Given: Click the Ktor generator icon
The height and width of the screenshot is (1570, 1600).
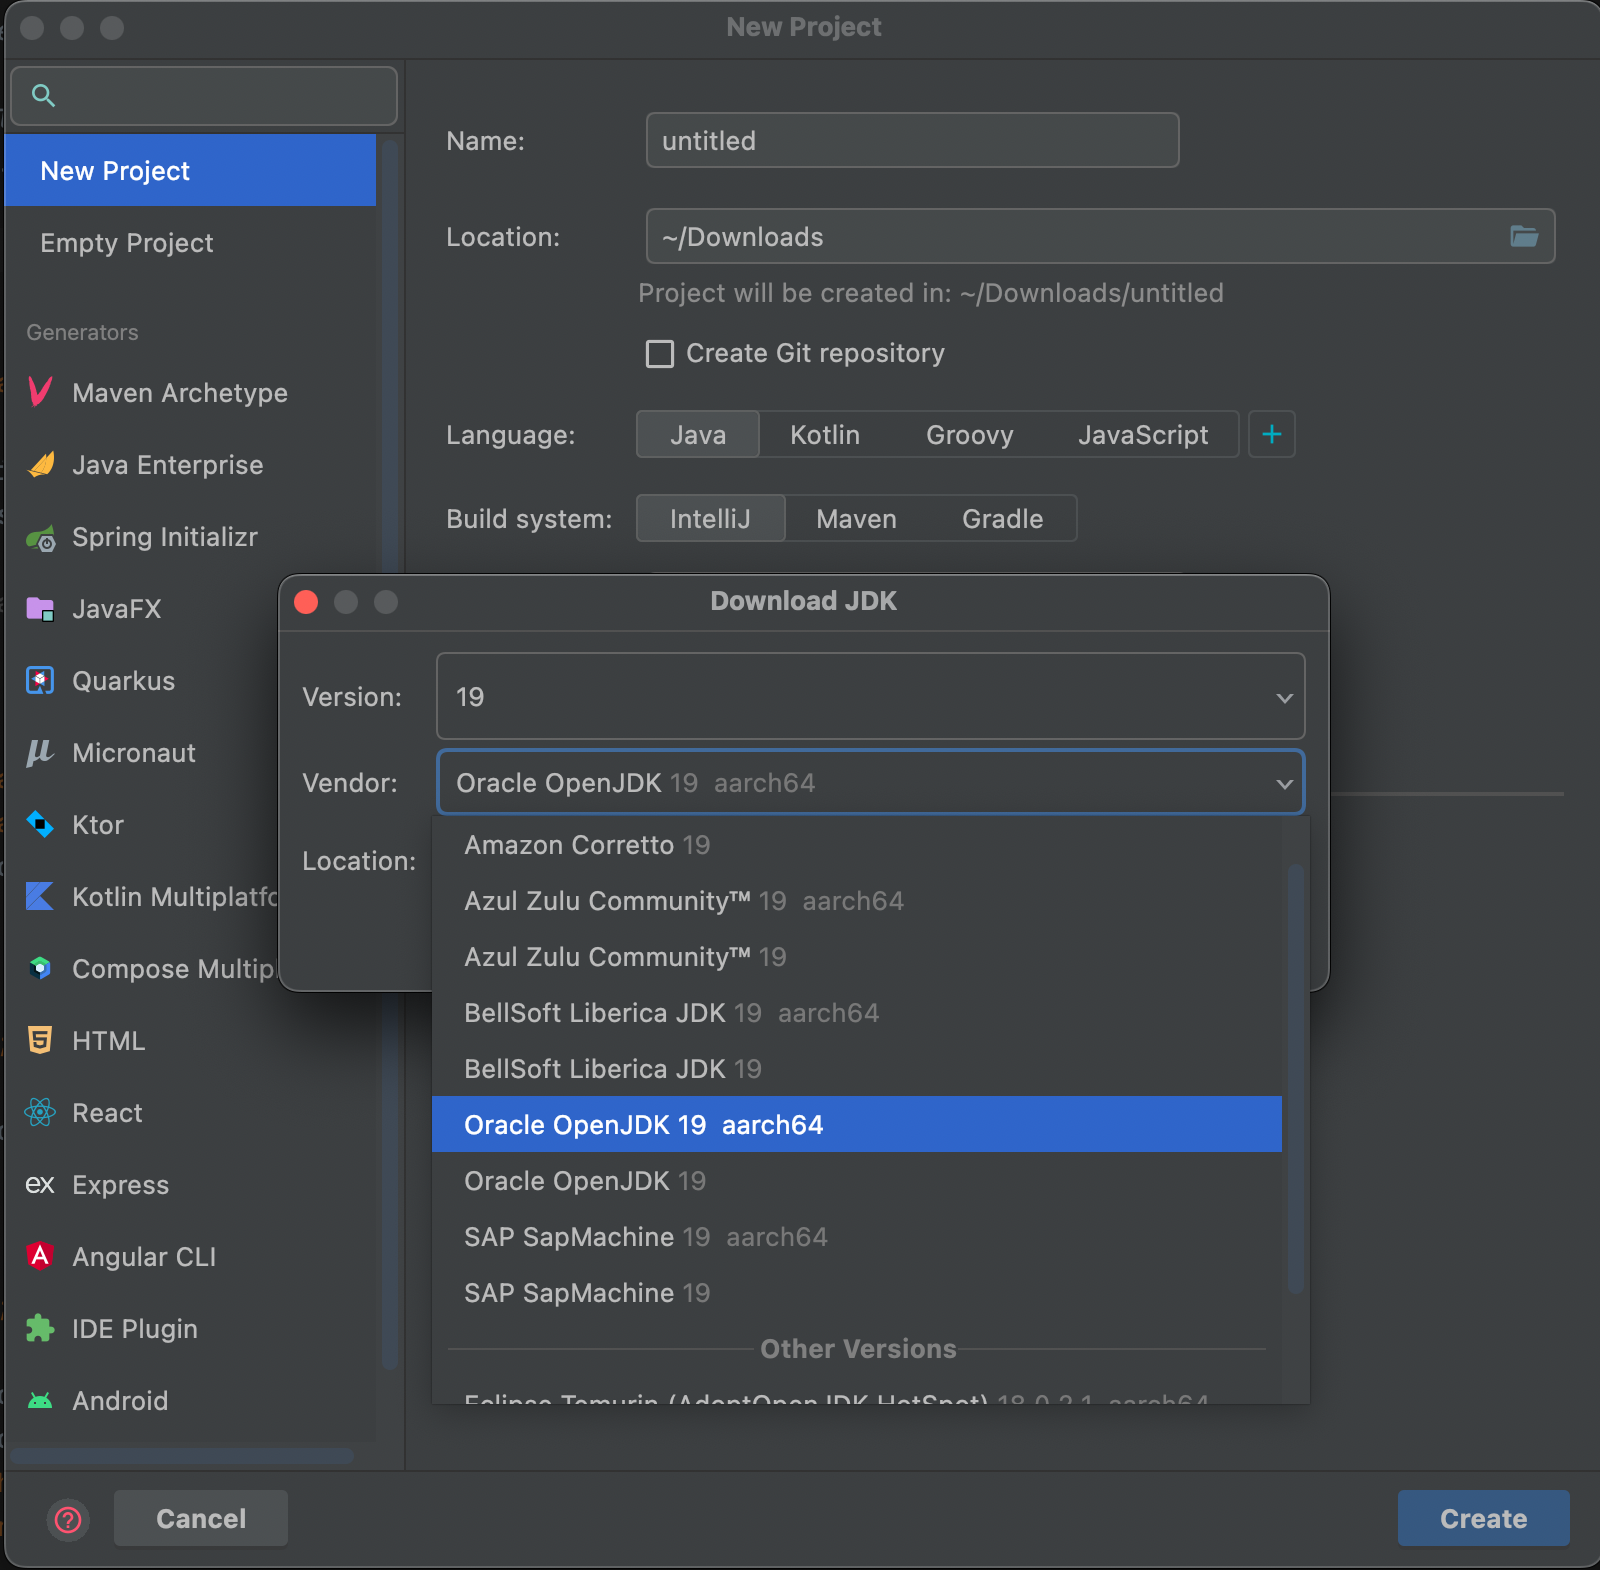Looking at the screenshot, I should coord(40,824).
